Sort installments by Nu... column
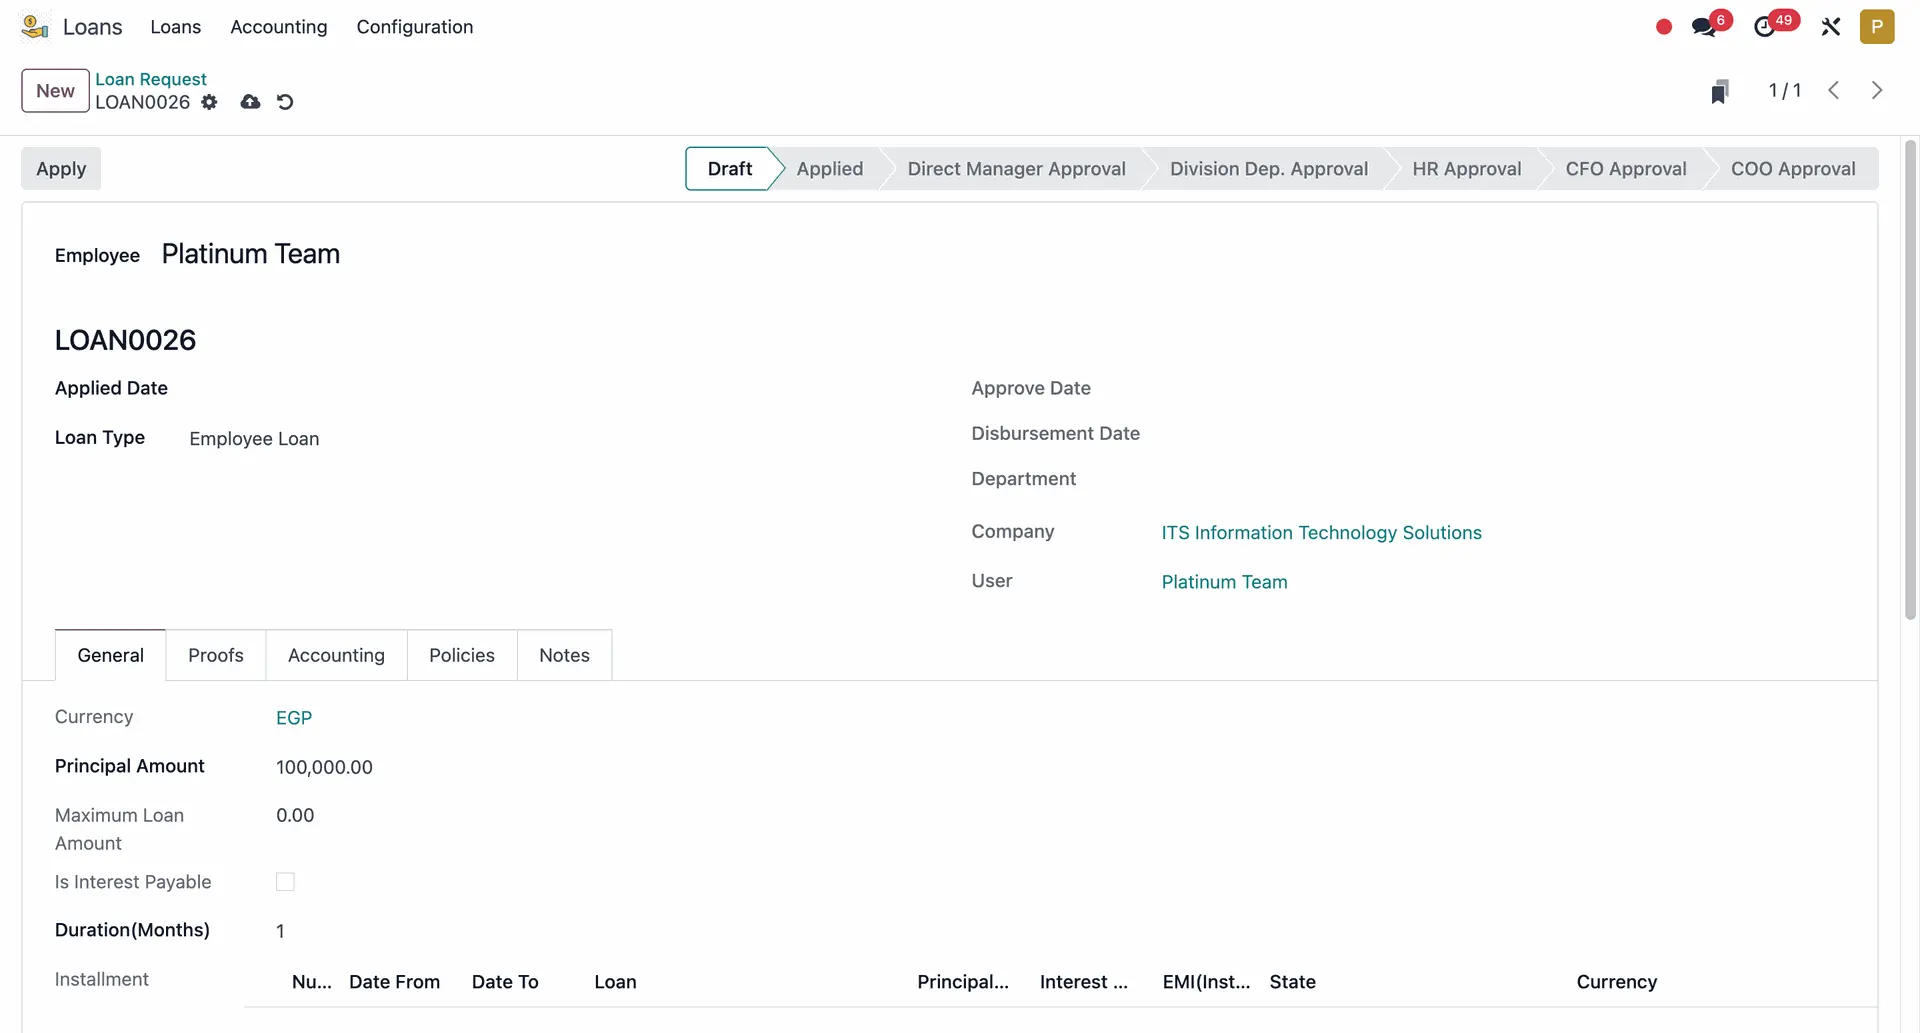This screenshot has width=1920, height=1033. [x=311, y=982]
